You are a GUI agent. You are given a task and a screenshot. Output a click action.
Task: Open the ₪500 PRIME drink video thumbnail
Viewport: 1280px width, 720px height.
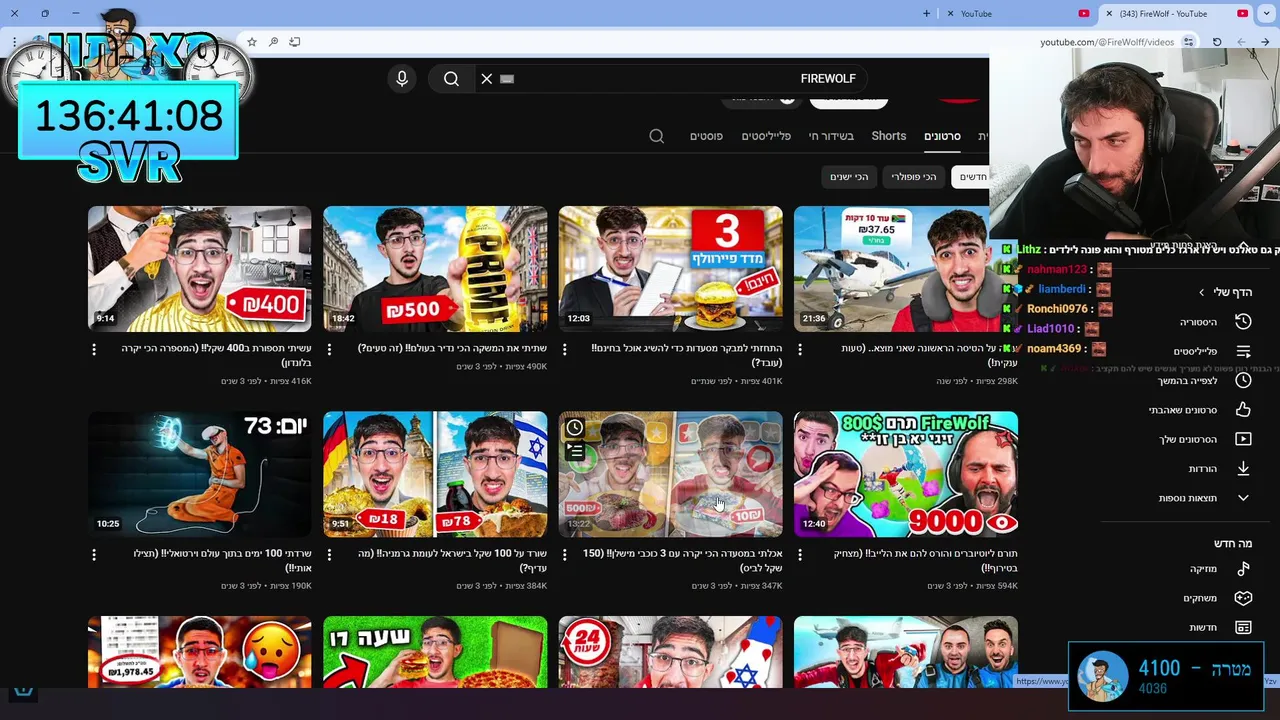[x=435, y=269]
